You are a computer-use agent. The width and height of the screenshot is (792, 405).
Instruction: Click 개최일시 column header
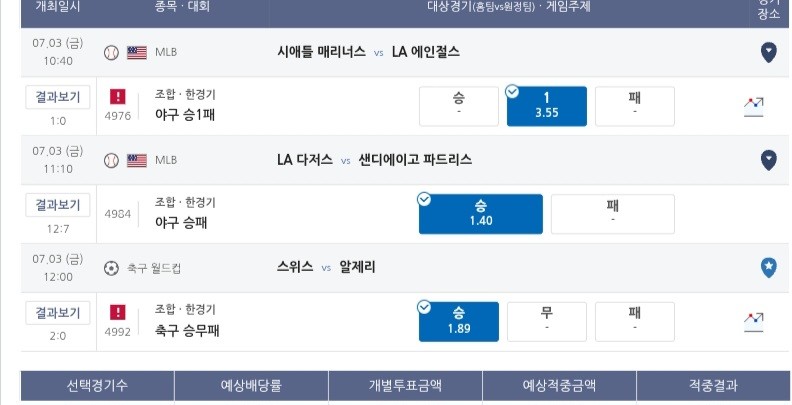(58, 7)
